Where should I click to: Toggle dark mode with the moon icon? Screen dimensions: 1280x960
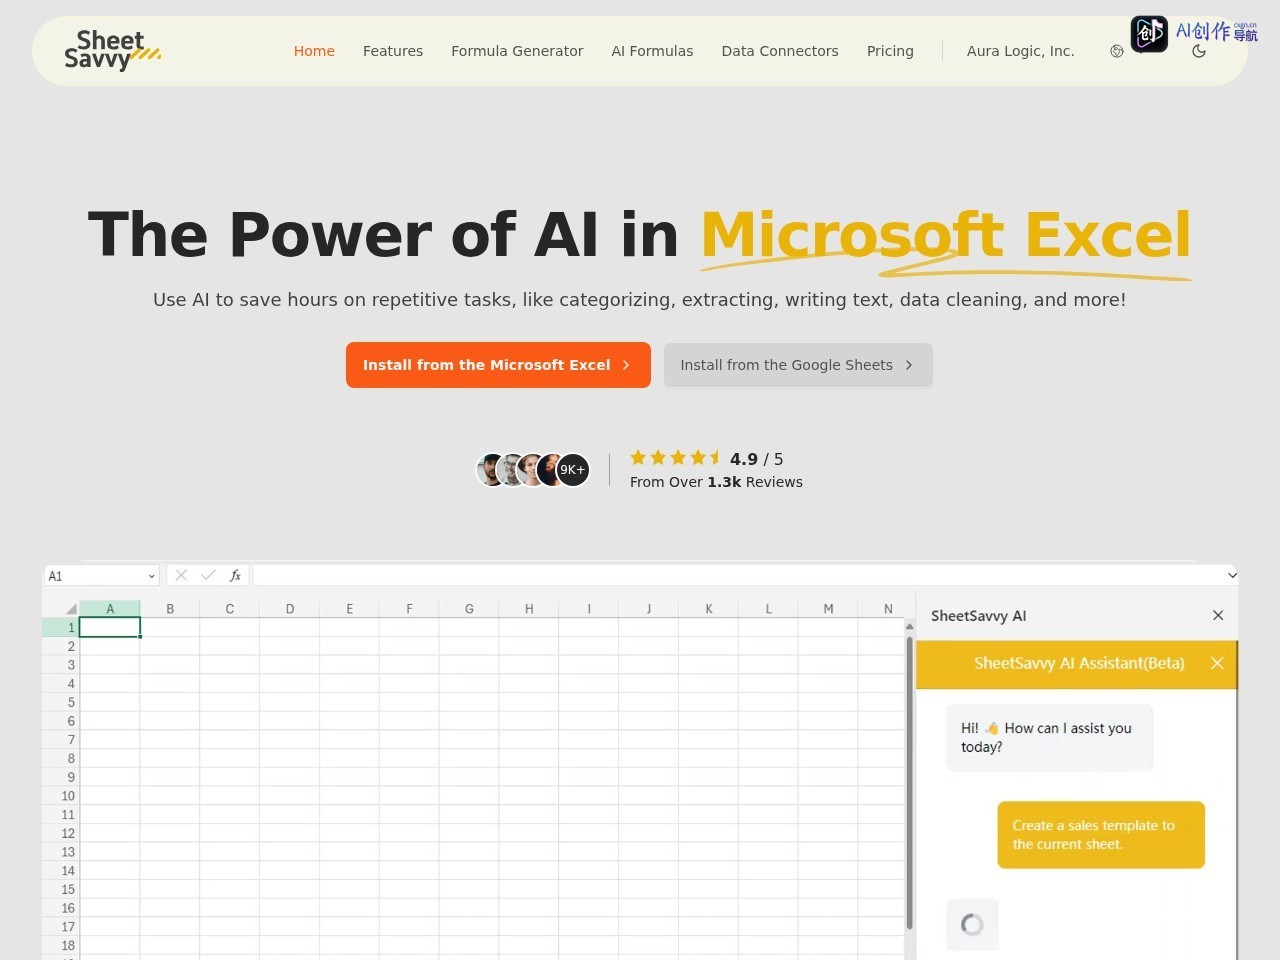tap(1199, 51)
